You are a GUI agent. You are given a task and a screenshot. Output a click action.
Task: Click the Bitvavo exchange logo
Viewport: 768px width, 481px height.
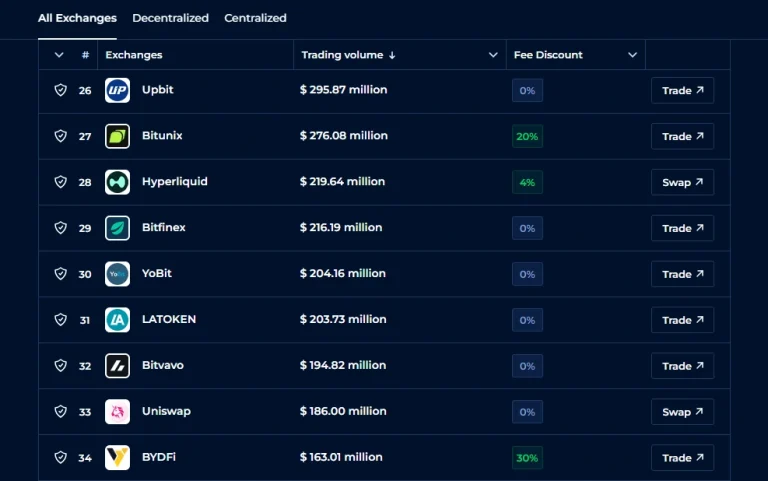[x=118, y=366]
